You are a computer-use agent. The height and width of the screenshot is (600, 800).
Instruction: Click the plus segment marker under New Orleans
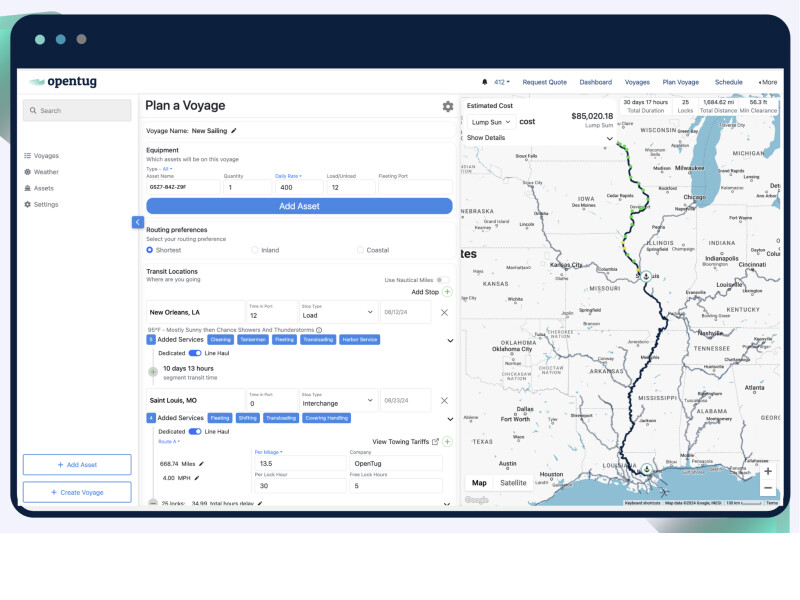click(153, 372)
